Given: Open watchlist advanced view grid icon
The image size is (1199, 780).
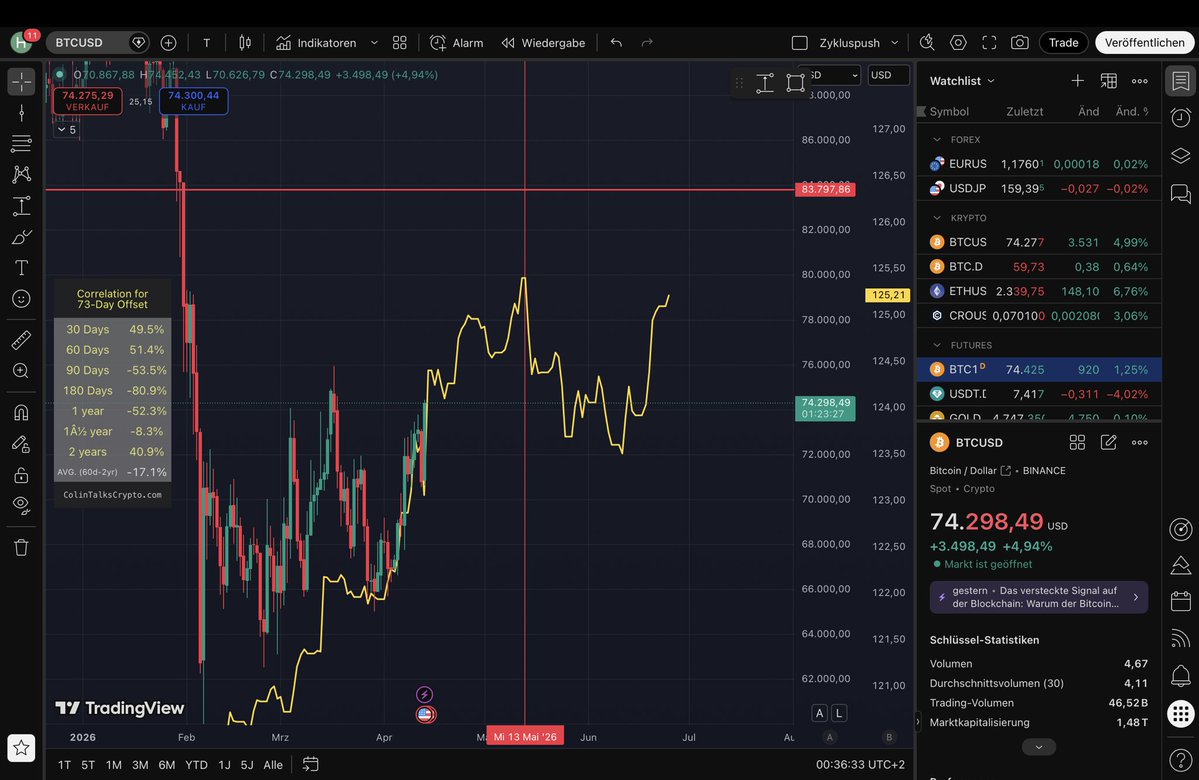Looking at the screenshot, I should [x=1109, y=81].
